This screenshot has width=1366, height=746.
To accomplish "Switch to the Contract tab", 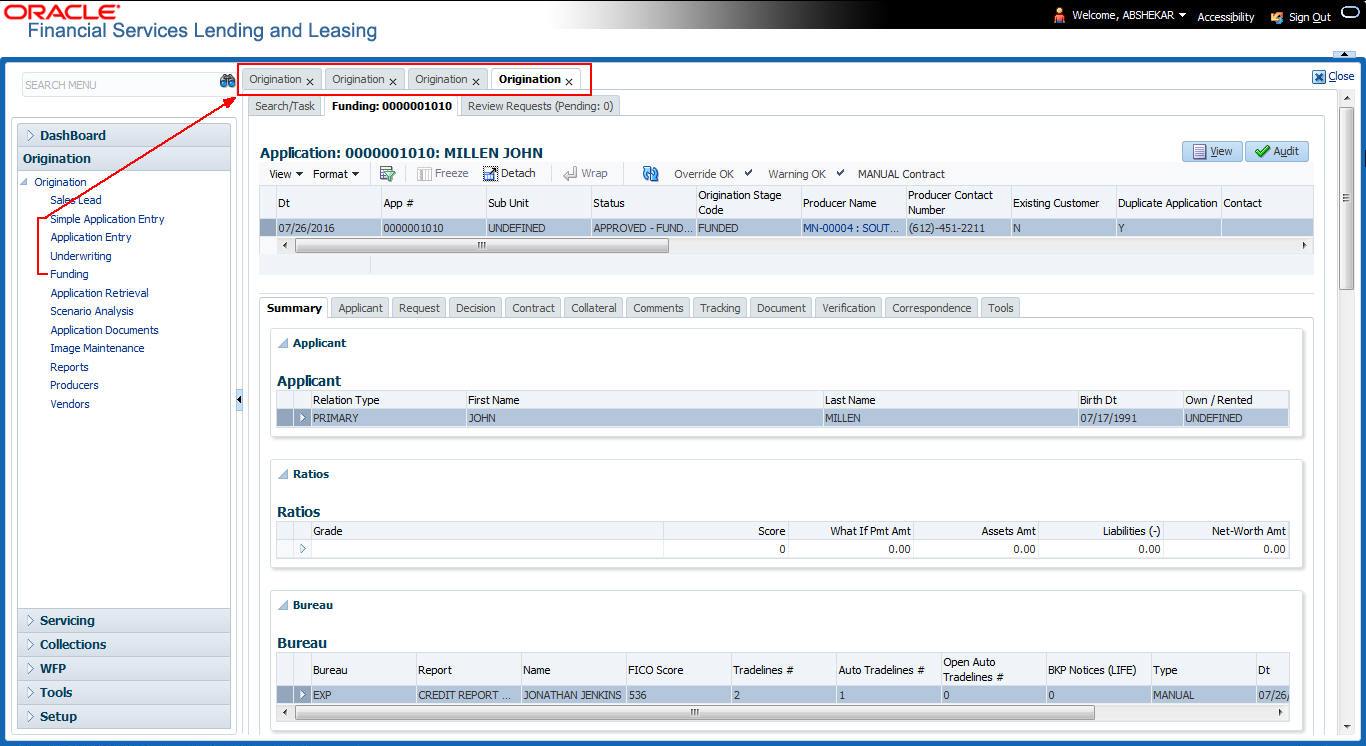I will click(533, 308).
